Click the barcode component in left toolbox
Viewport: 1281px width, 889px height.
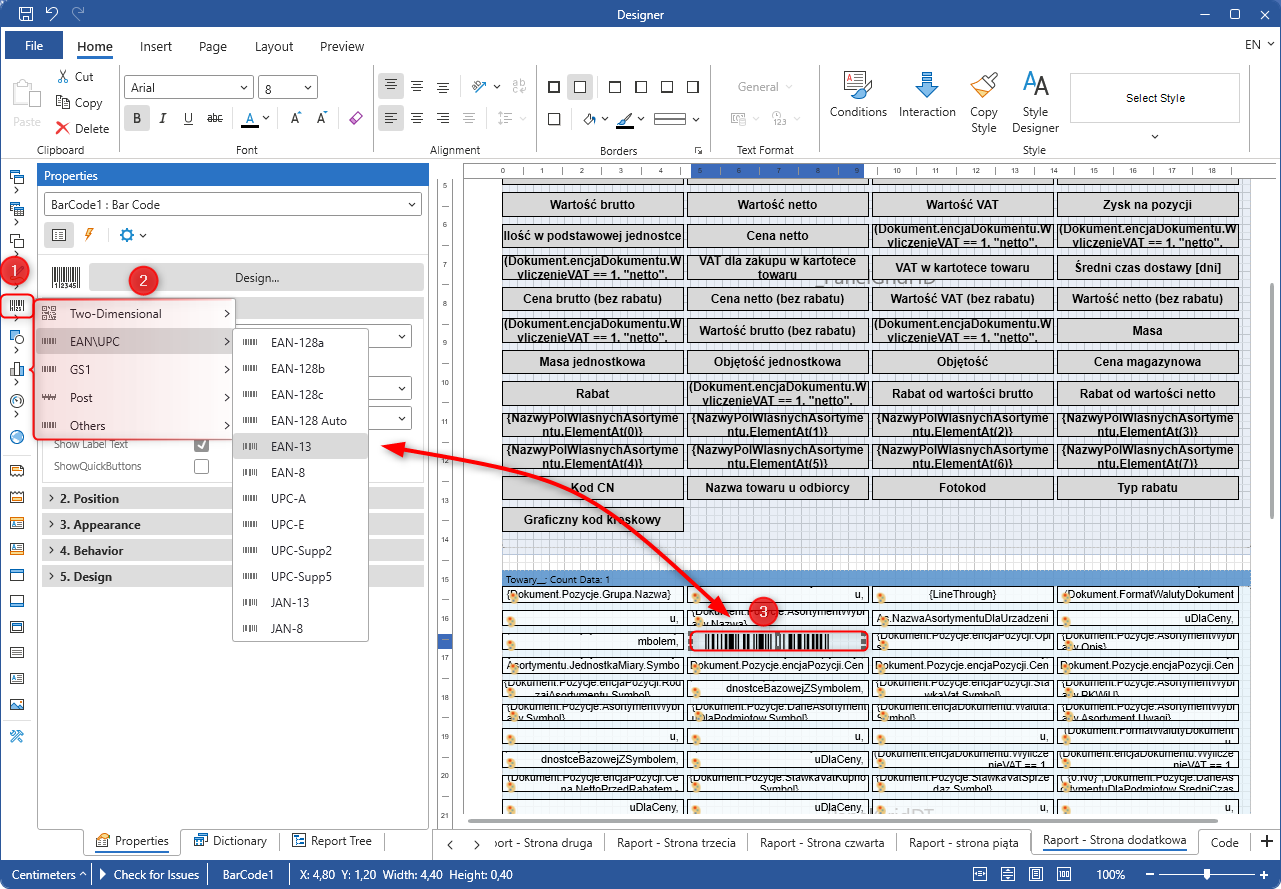pos(17,306)
